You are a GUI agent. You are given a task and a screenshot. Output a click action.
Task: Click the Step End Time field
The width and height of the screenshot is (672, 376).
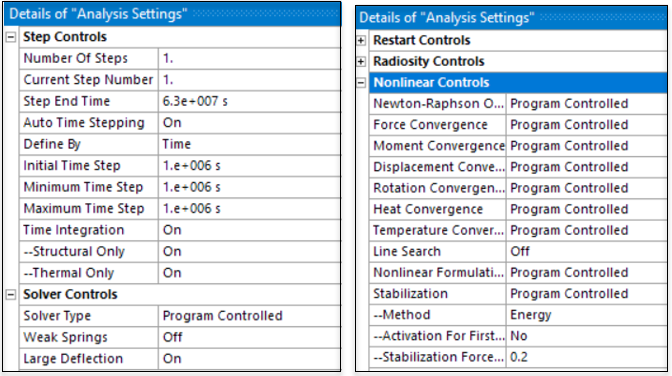coord(249,101)
